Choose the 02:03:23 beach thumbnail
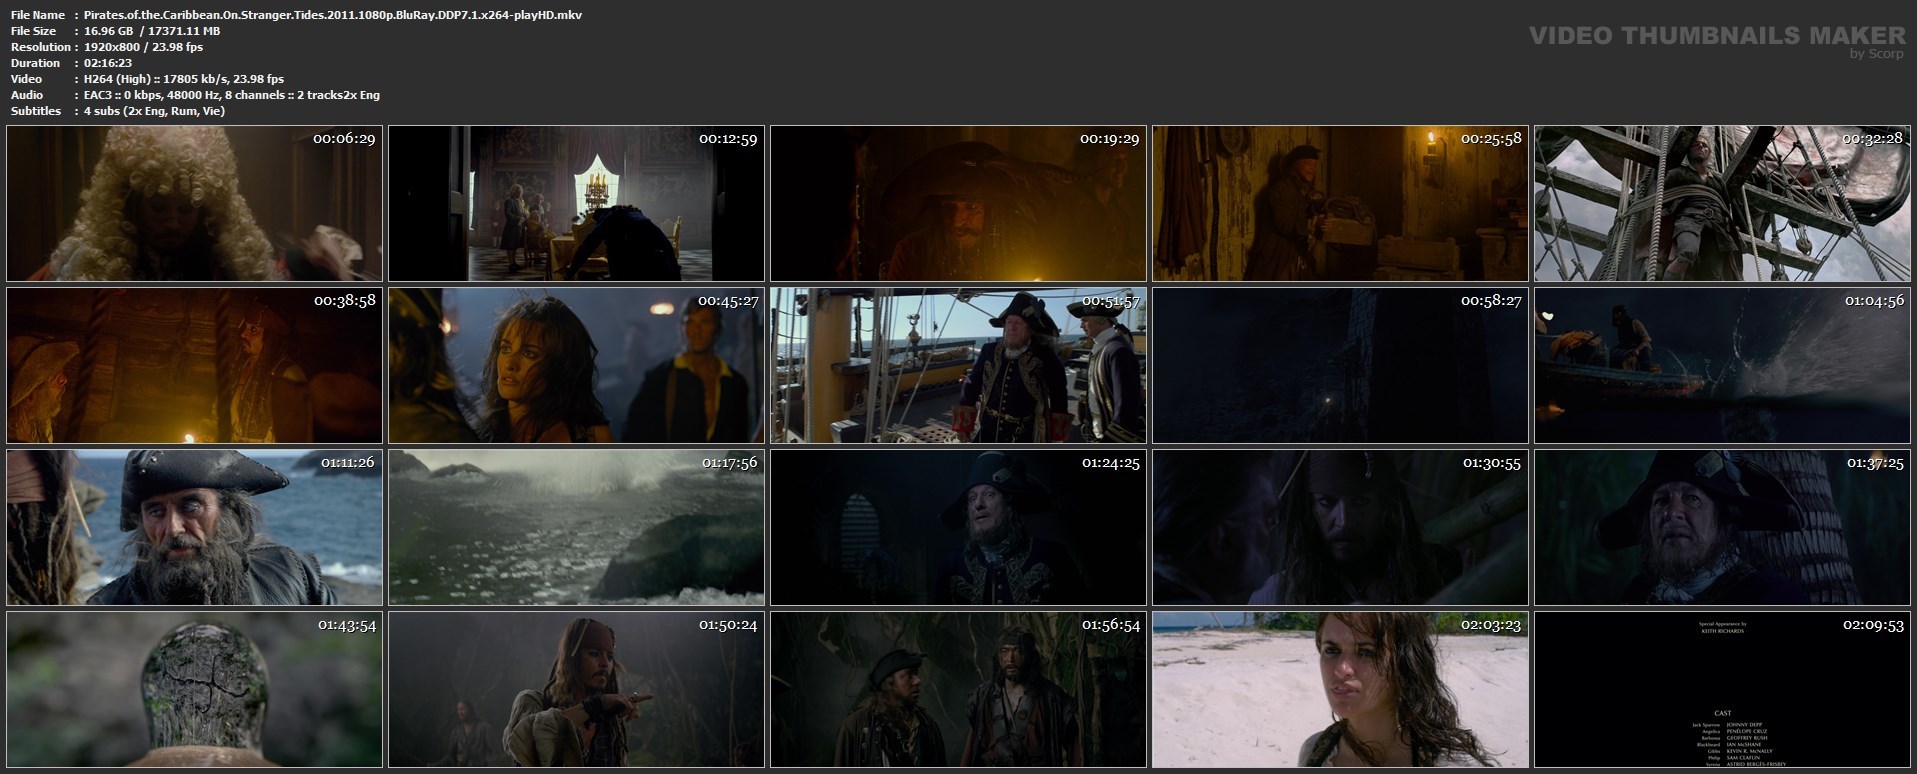 pos(1340,689)
